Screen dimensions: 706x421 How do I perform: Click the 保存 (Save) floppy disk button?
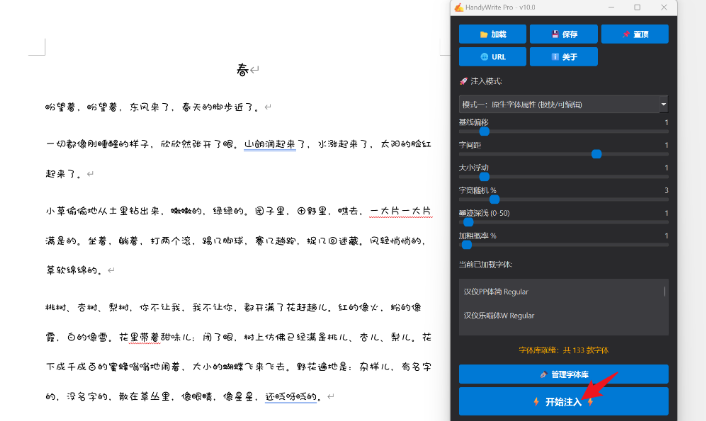click(563, 34)
